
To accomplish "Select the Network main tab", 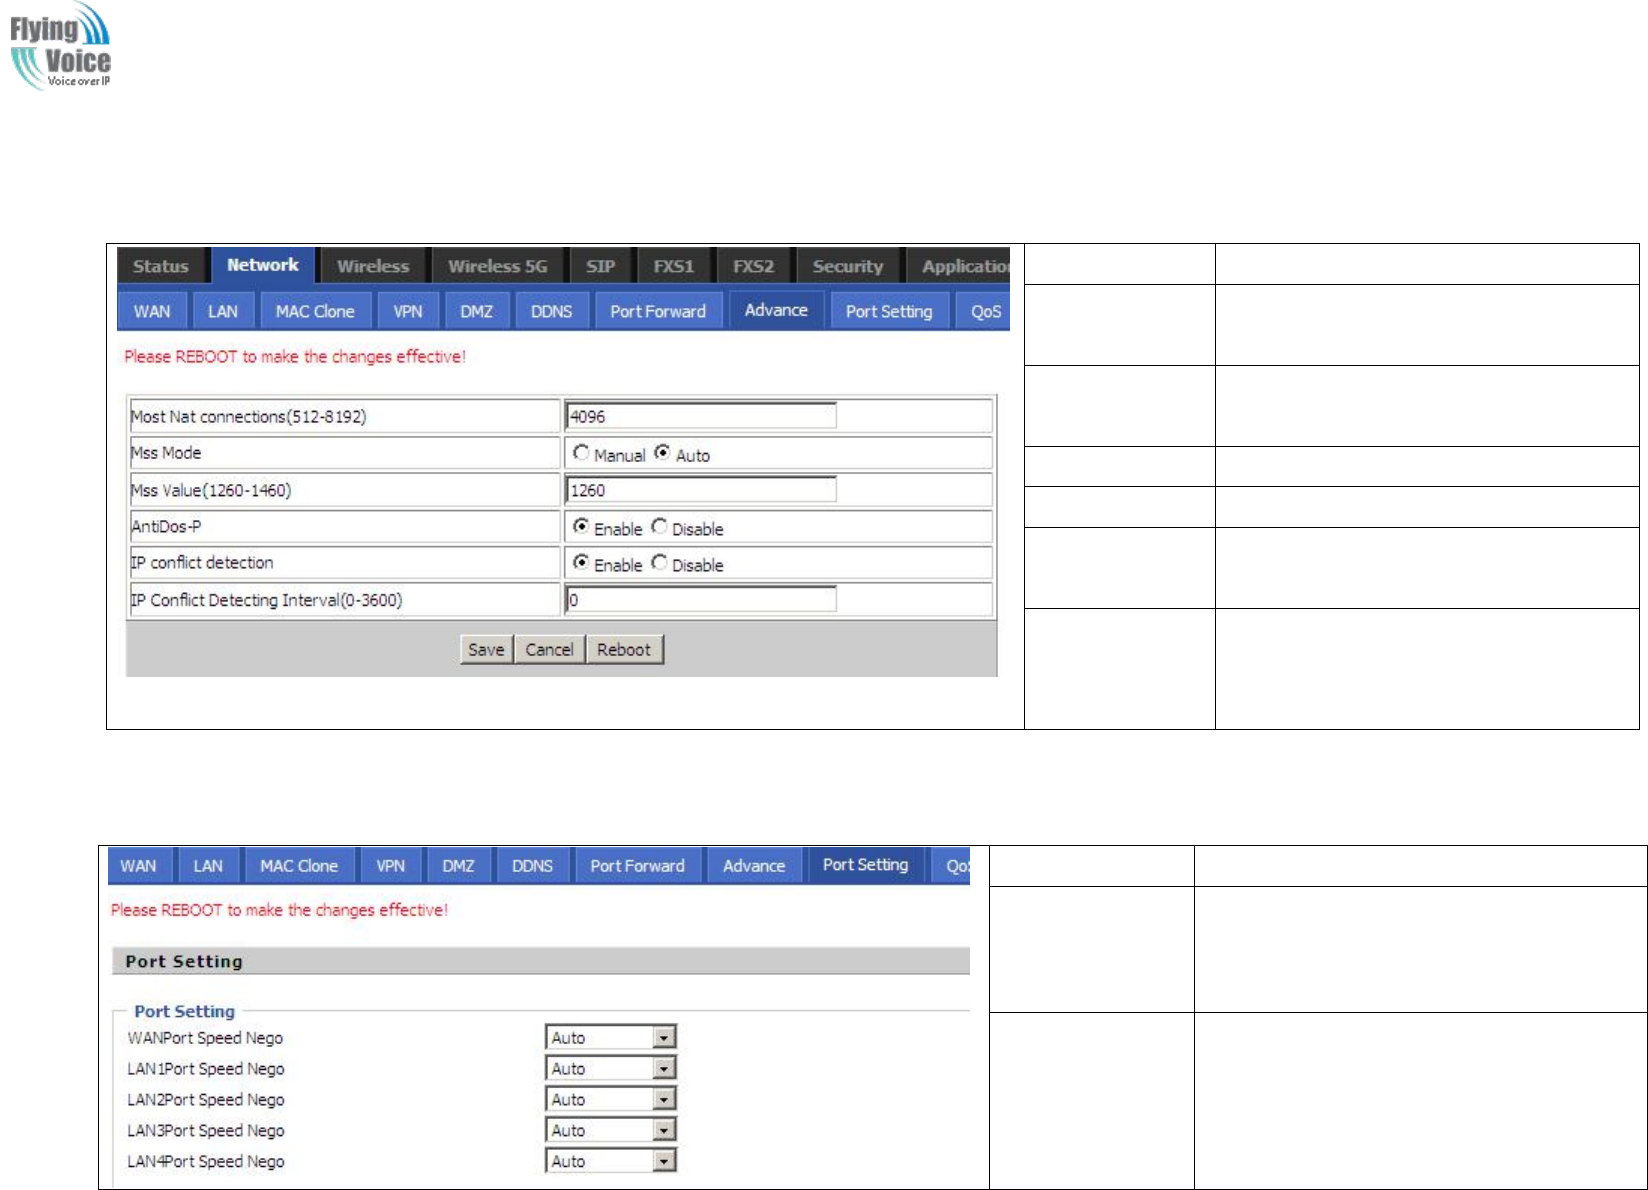I will tap(263, 265).
